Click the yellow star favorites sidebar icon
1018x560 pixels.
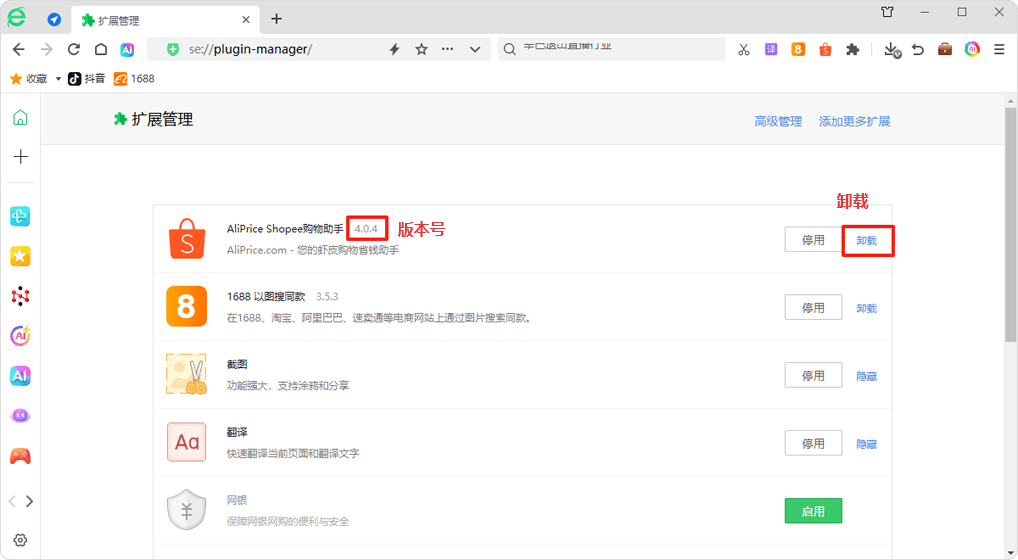[20, 257]
